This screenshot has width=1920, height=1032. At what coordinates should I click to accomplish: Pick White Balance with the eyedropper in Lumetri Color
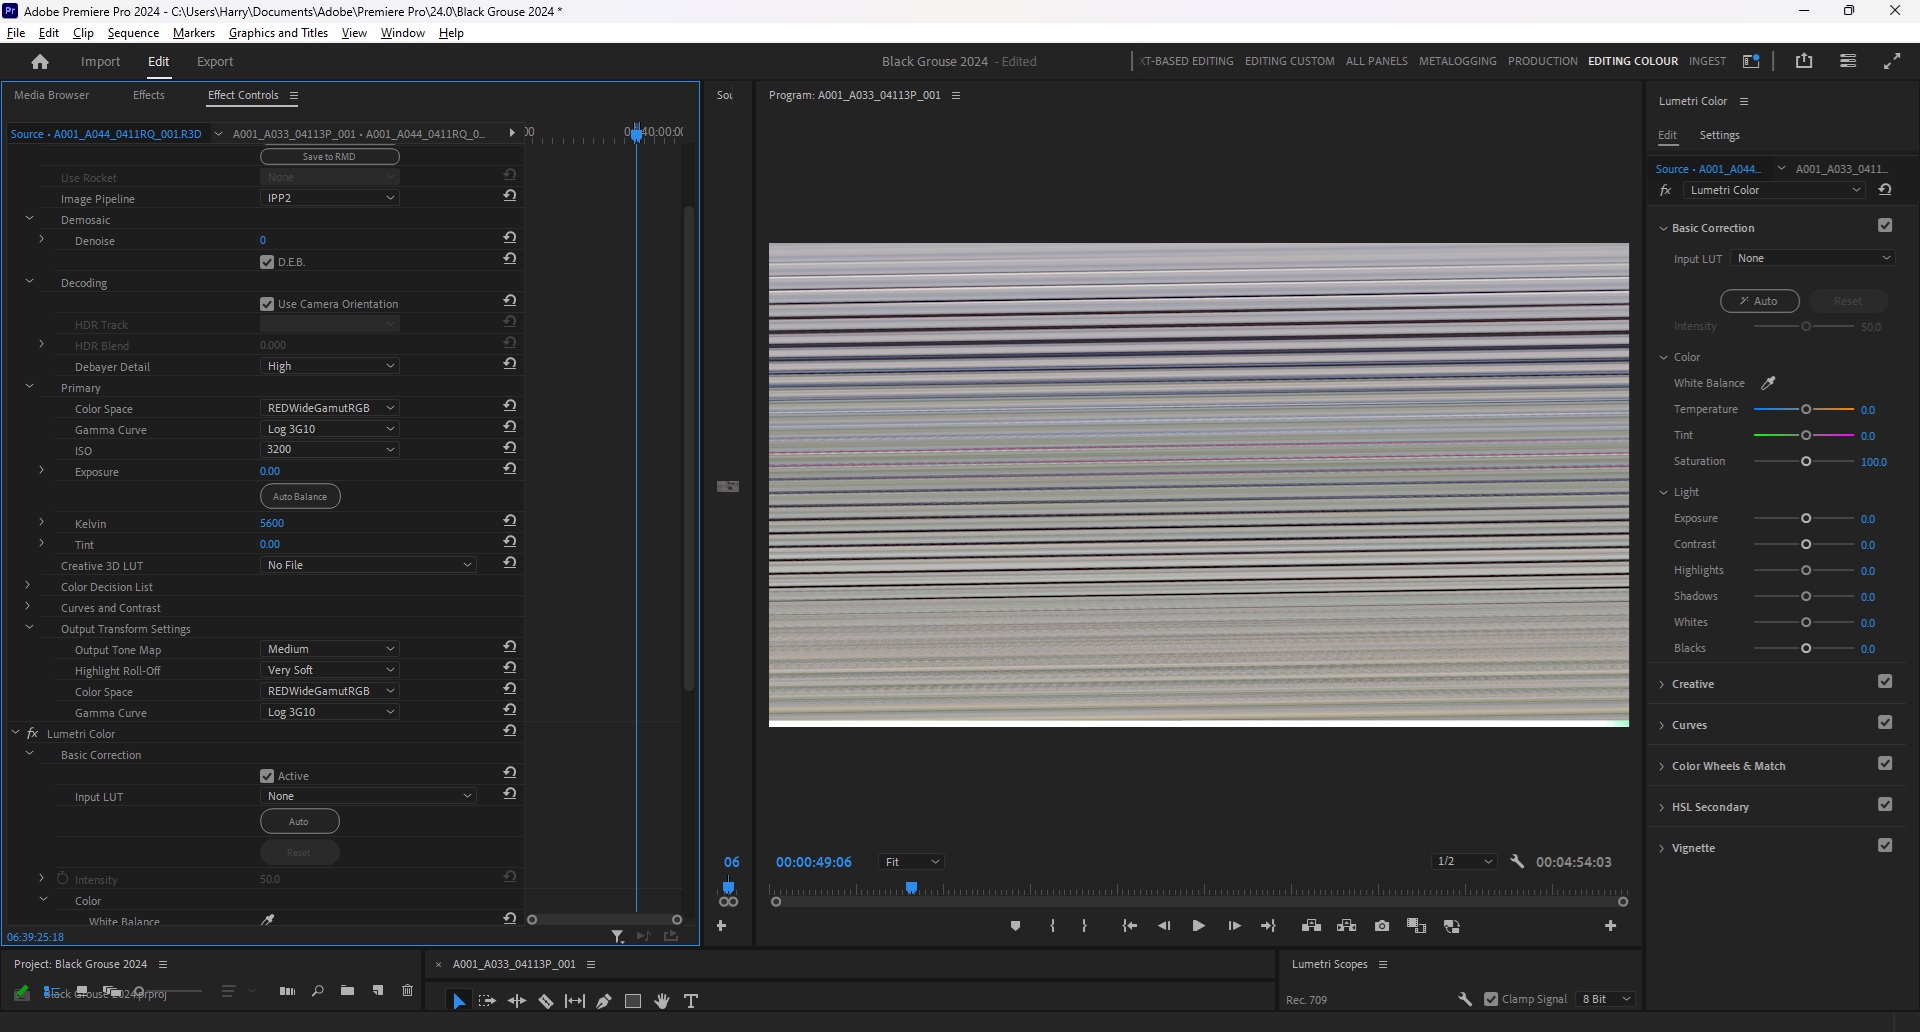[x=1768, y=383]
